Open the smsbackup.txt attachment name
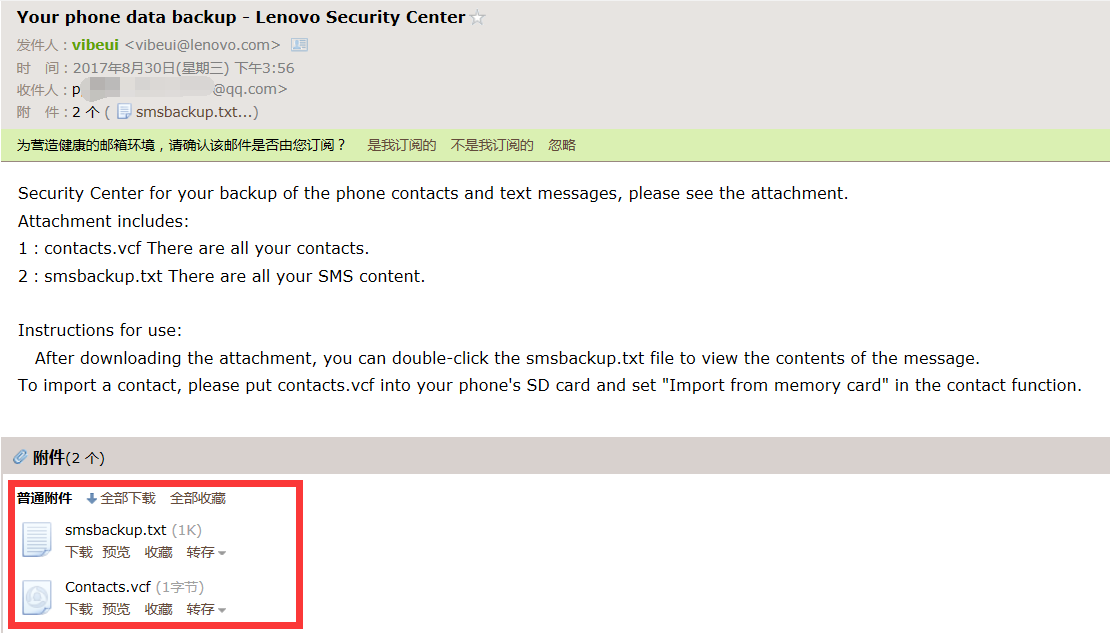The image size is (1110, 633). [115, 530]
